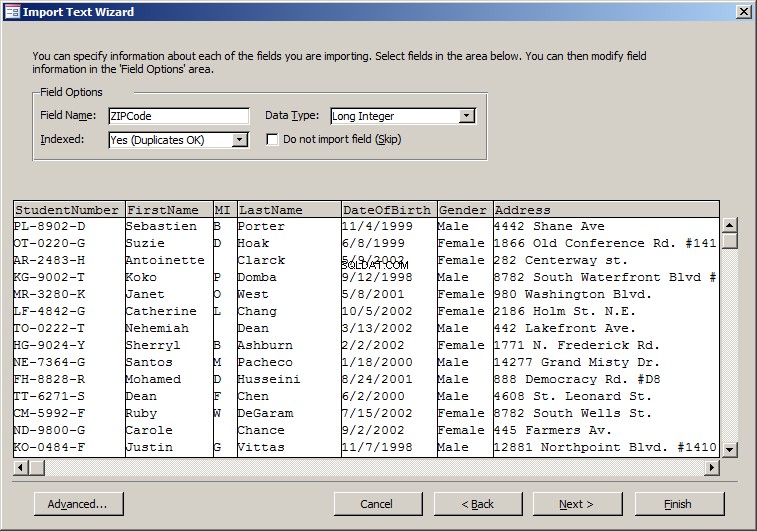Click last name Porter
This screenshot has height=531, width=757.
coord(261,226)
